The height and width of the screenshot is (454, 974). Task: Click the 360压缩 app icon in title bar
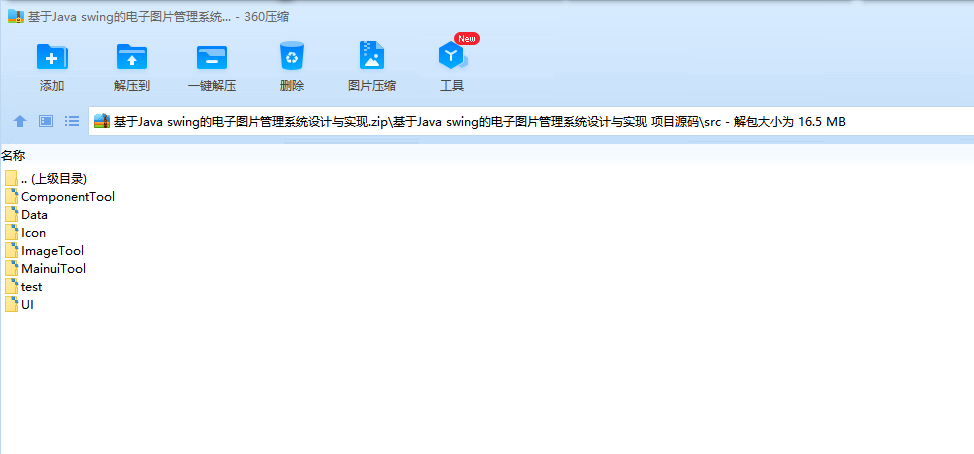(x=16, y=17)
